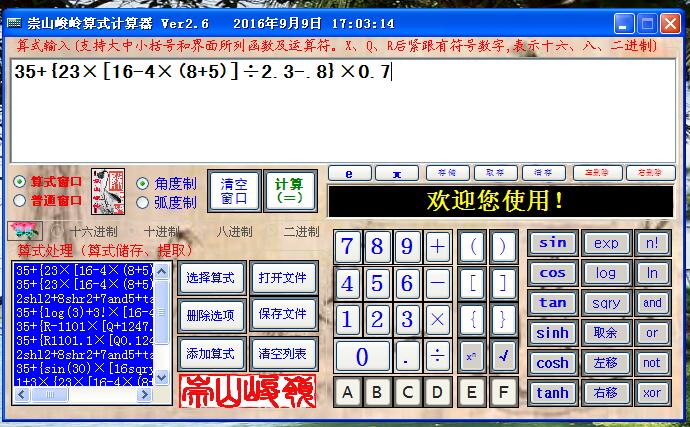
Task: Click the digit 5 key
Action: [377, 283]
